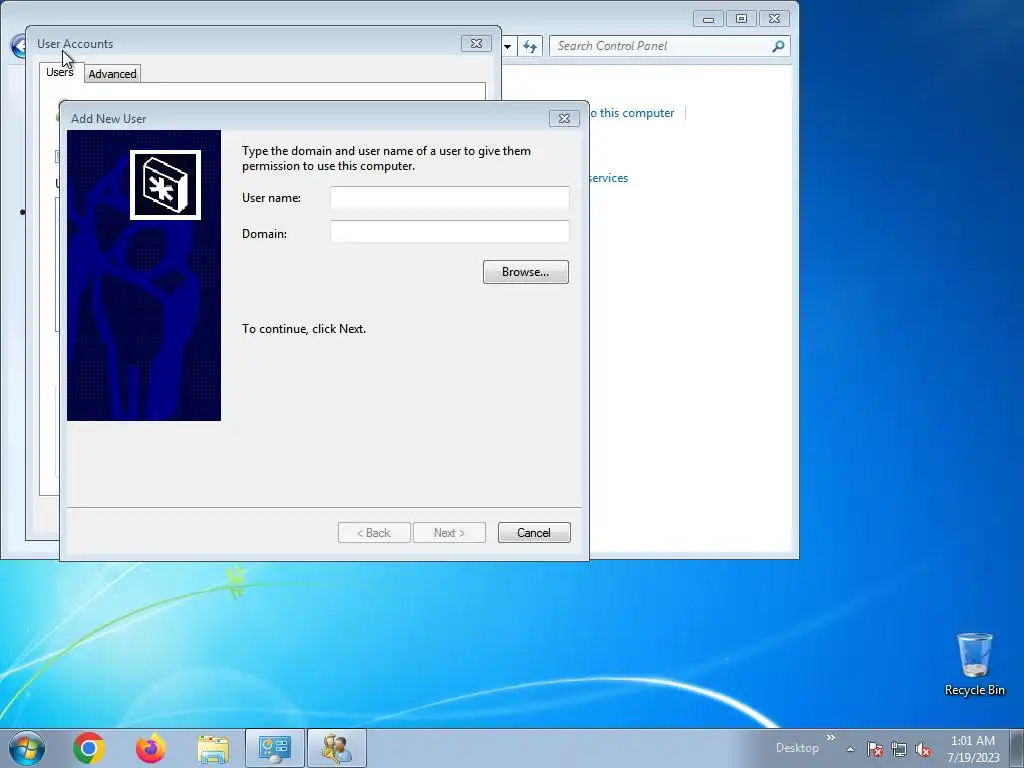Viewport: 1024px width, 768px height.
Task: Launch Google Chrome from taskbar
Action: [89, 748]
